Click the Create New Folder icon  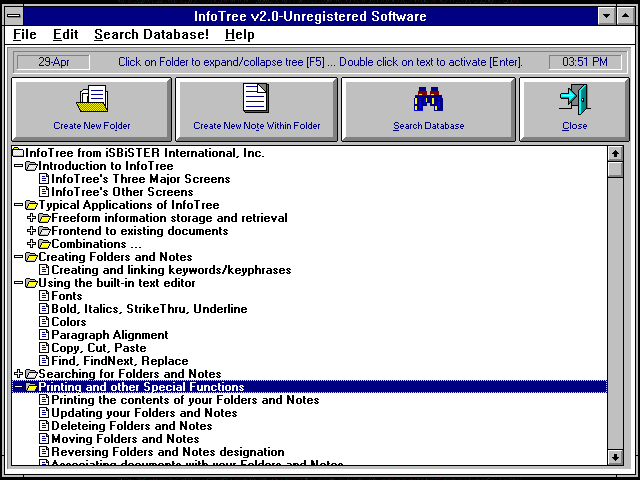(92, 100)
